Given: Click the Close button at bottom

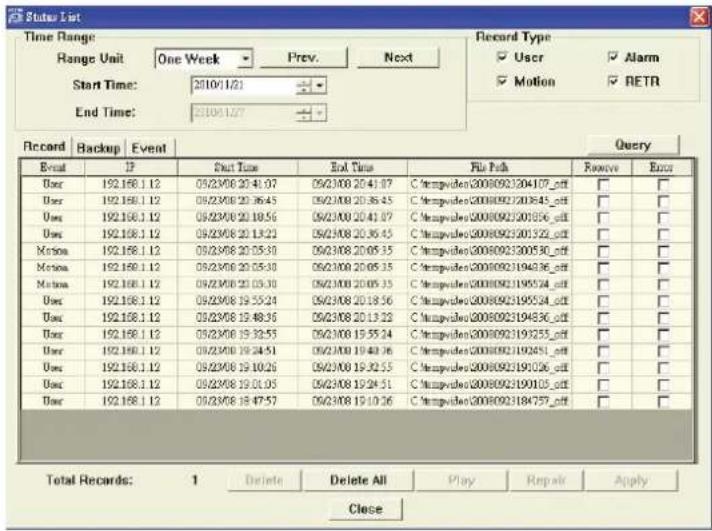Looking at the screenshot, I should click(366, 509).
